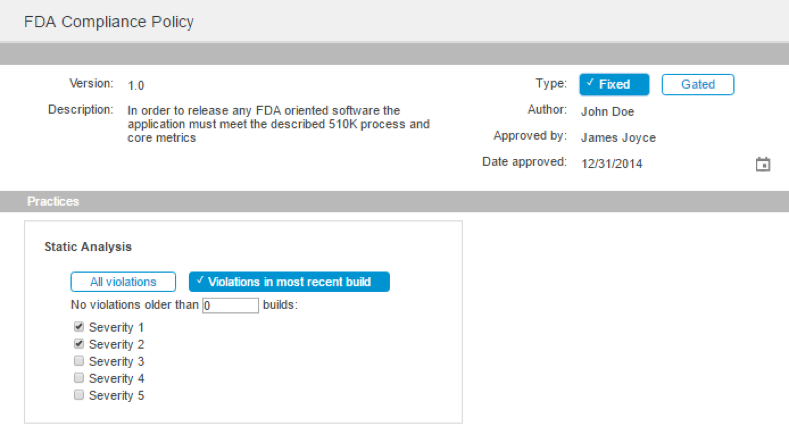Enable the Severity 4 checkbox
This screenshot has width=789, height=435.
pos(79,378)
